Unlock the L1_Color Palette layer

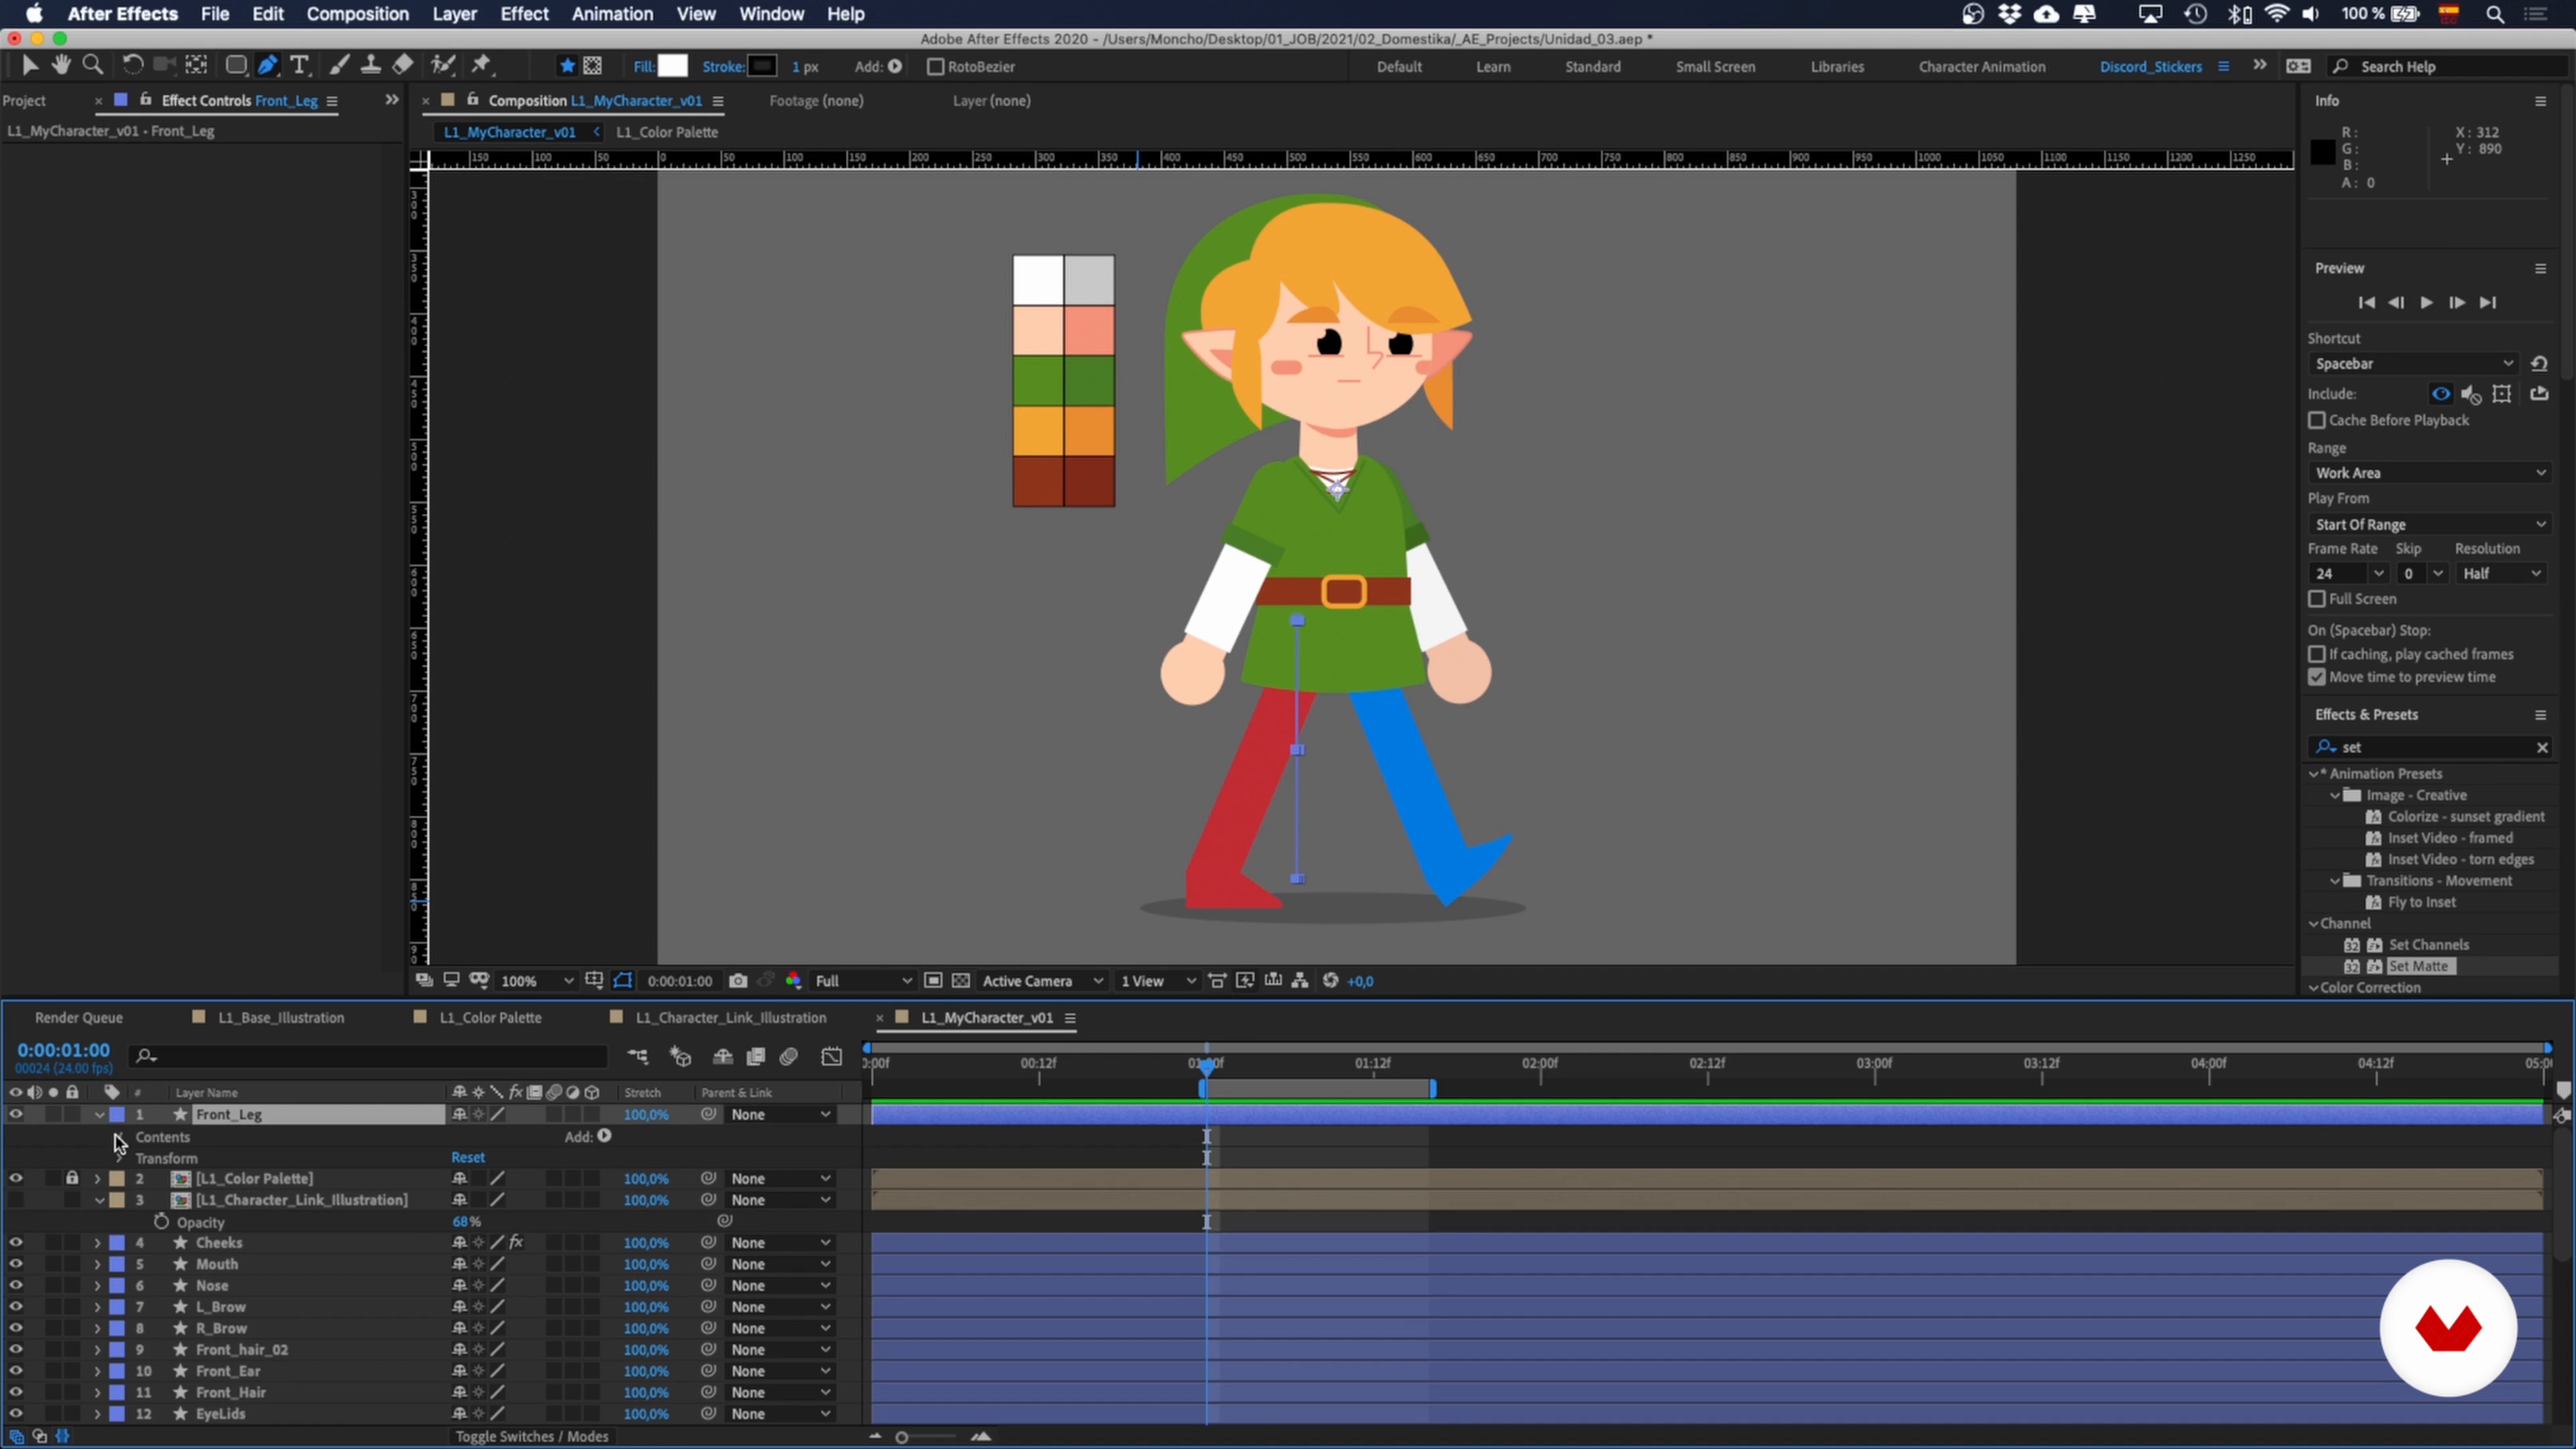[x=72, y=1178]
